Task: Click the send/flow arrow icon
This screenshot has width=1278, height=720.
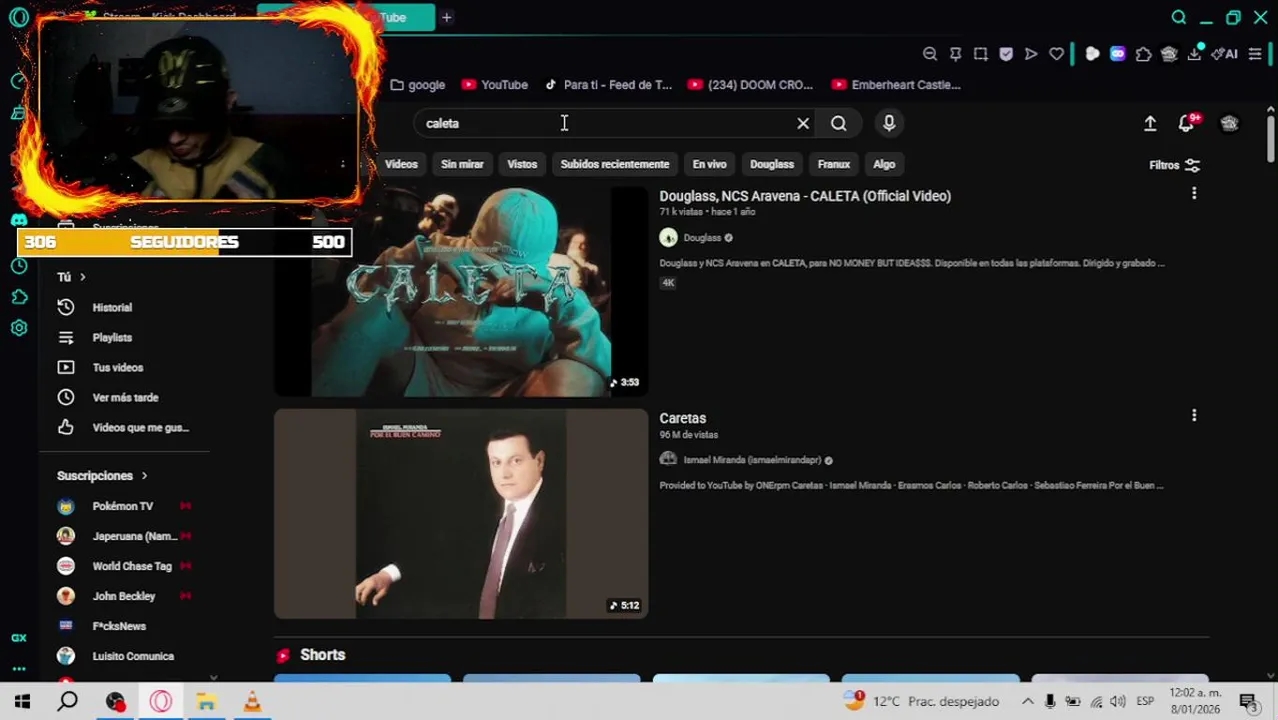Action: point(1031,54)
